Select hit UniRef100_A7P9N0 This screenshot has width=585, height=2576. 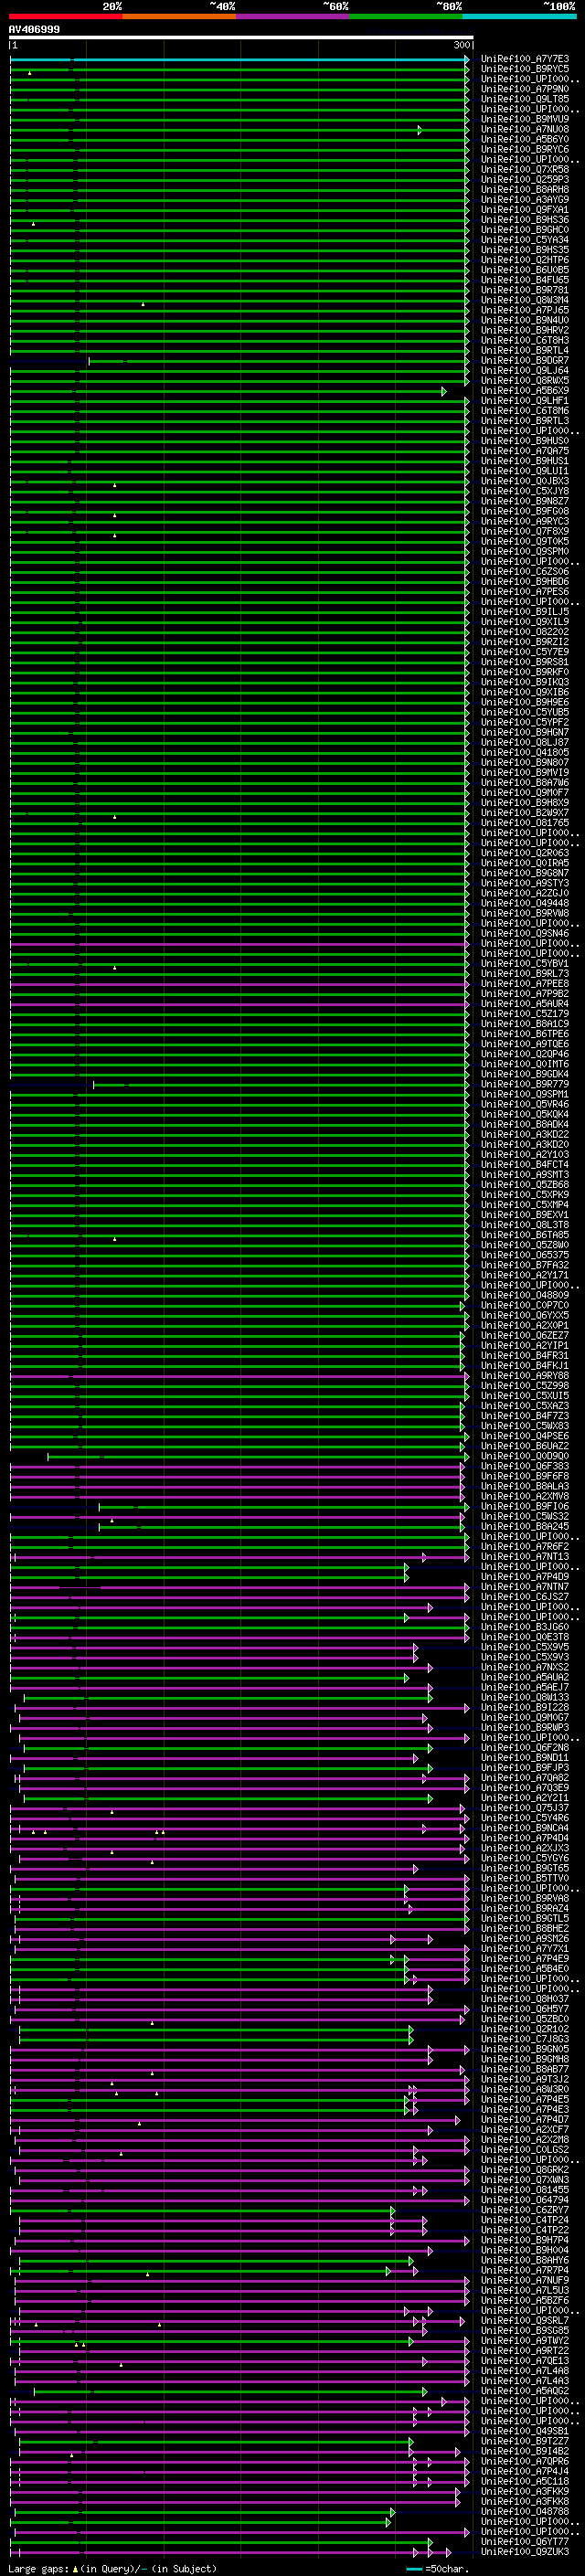(525, 89)
